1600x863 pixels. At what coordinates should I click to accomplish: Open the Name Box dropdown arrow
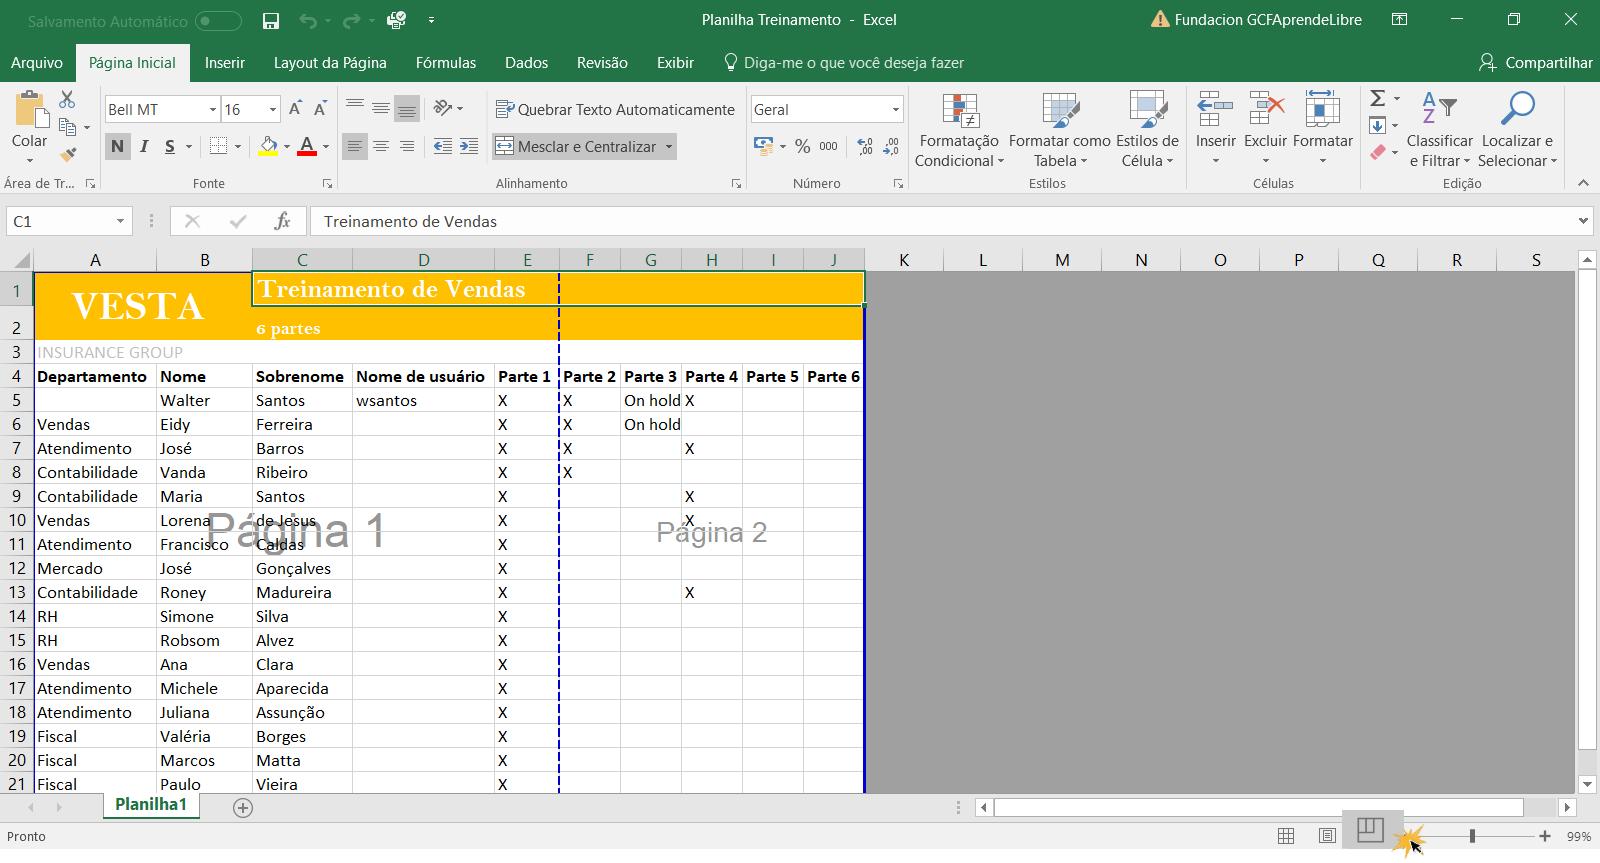point(120,221)
